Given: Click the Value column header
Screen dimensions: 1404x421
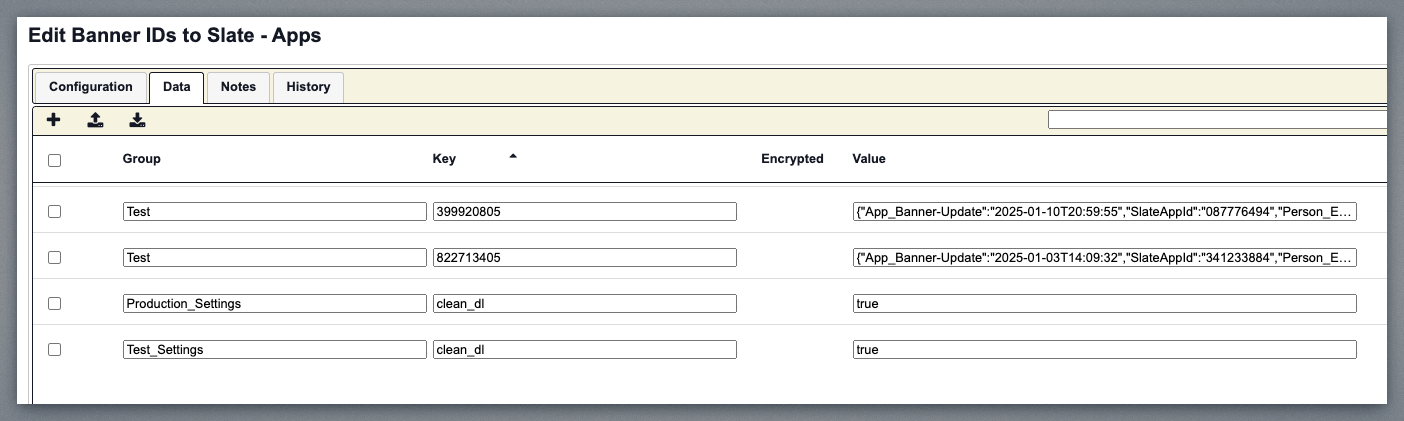Looking at the screenshot, I should [869, 159].
